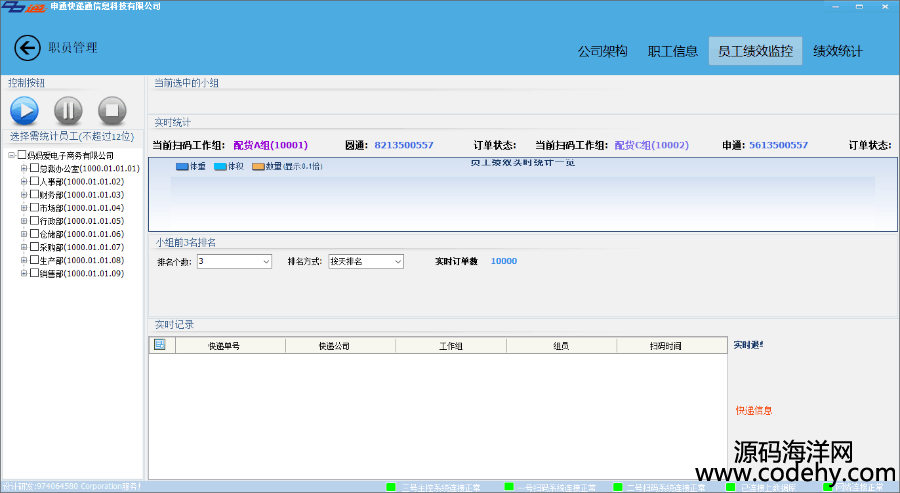The height and width of the screenshot is (493, 900).
Task: Click the table icon in the grid header corner
Action: (159, 345)
